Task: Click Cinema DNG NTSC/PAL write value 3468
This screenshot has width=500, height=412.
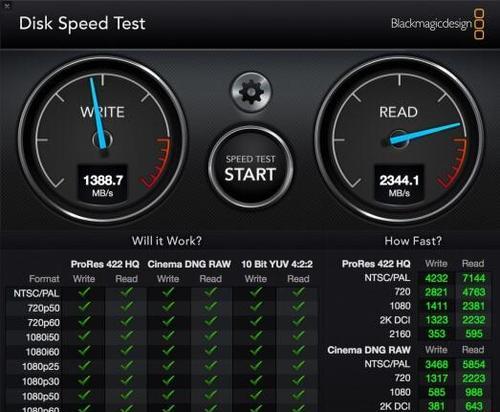Action: [x=436, y=364]
